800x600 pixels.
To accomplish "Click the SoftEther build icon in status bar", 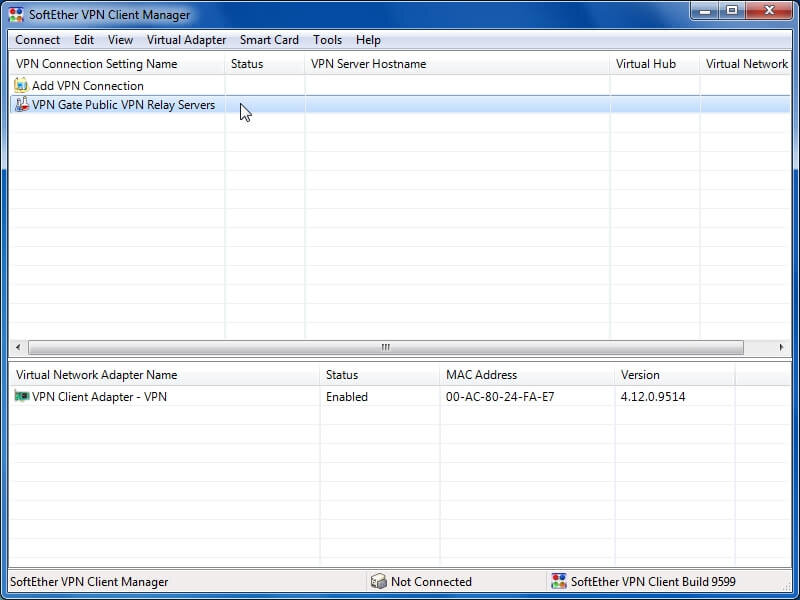I will pyautogui.click(x=559, y=581).
